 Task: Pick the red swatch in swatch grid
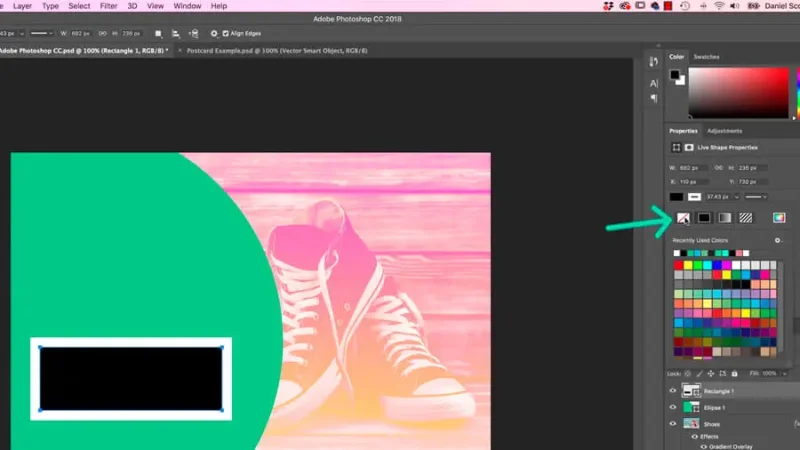[x=678, y=265]
